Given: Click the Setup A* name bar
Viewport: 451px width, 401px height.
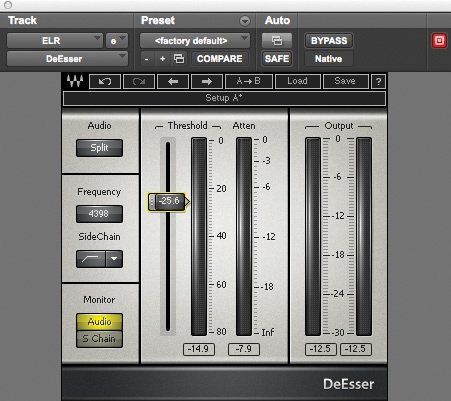Looking at the screenshot, I should coord(224,98).
